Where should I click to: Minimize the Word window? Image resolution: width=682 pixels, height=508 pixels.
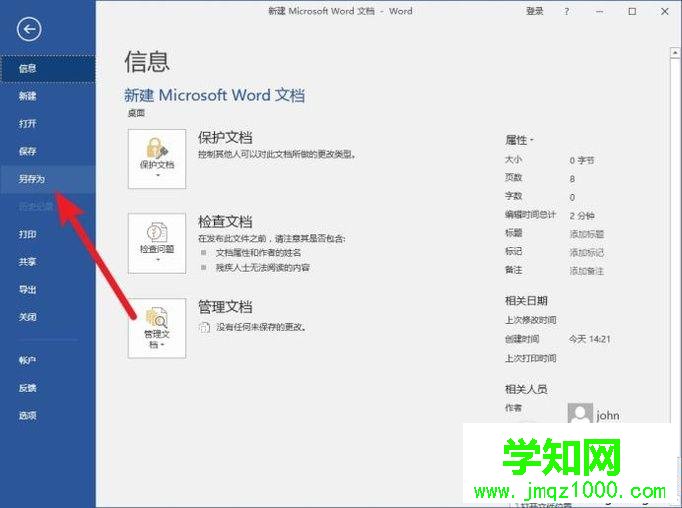point(599,12)
